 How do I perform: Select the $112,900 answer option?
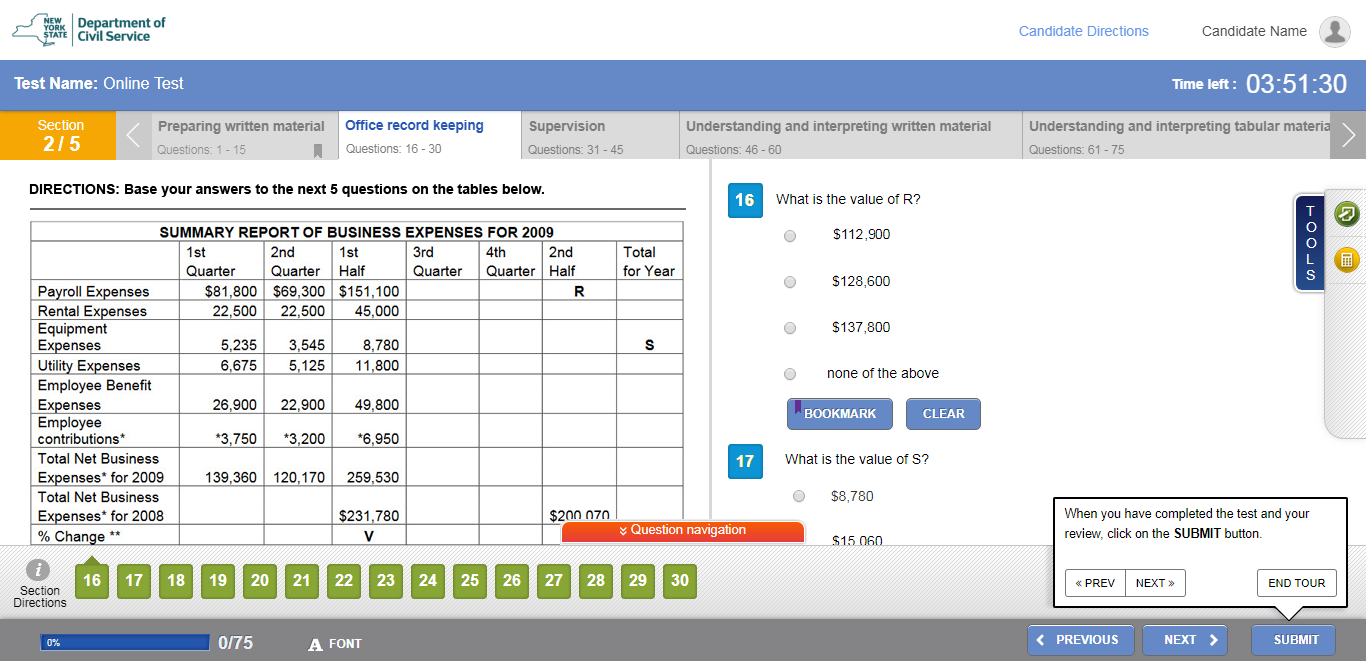click(790, 236)
